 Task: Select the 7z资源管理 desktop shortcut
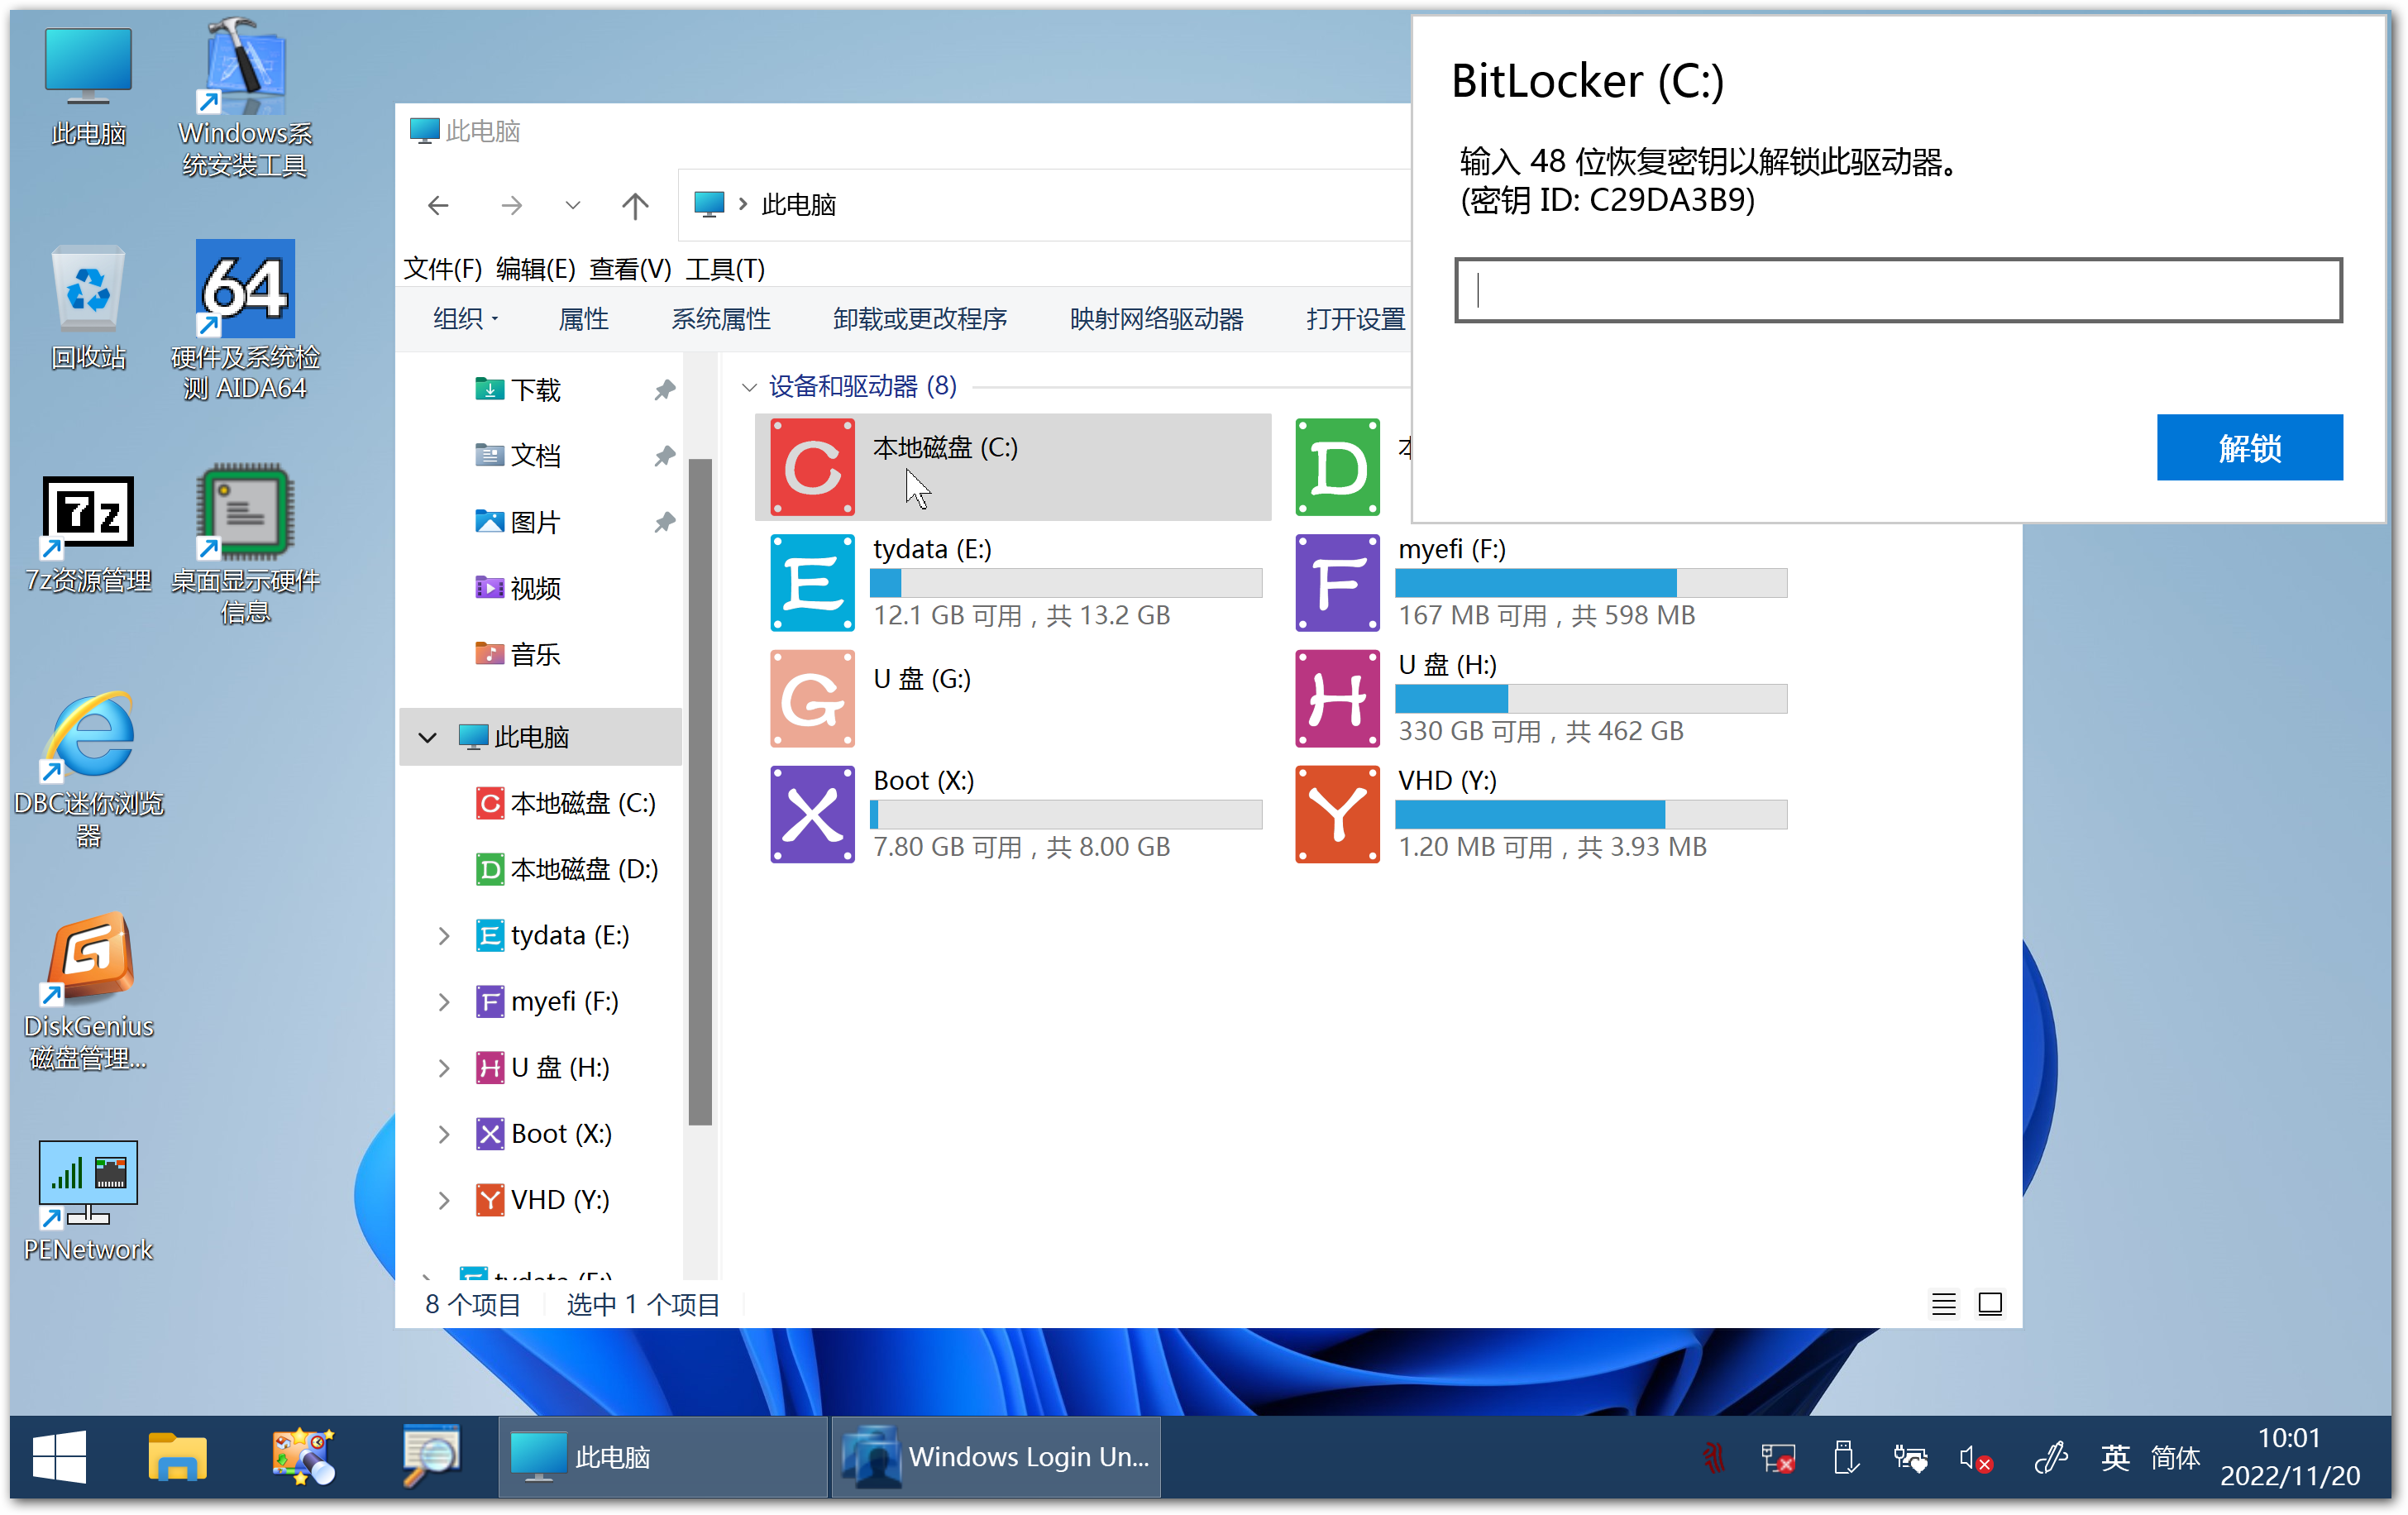88,535
